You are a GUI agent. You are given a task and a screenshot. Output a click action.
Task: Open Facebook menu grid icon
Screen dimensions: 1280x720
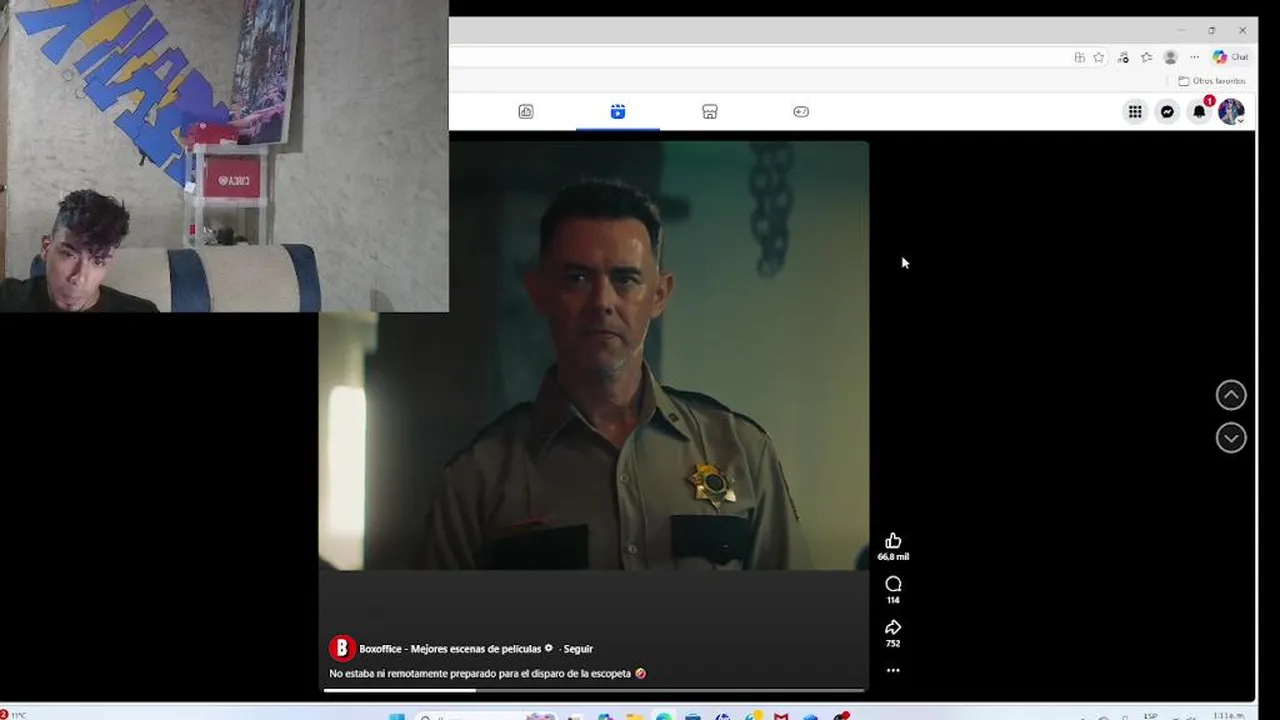pos(1135,112)
